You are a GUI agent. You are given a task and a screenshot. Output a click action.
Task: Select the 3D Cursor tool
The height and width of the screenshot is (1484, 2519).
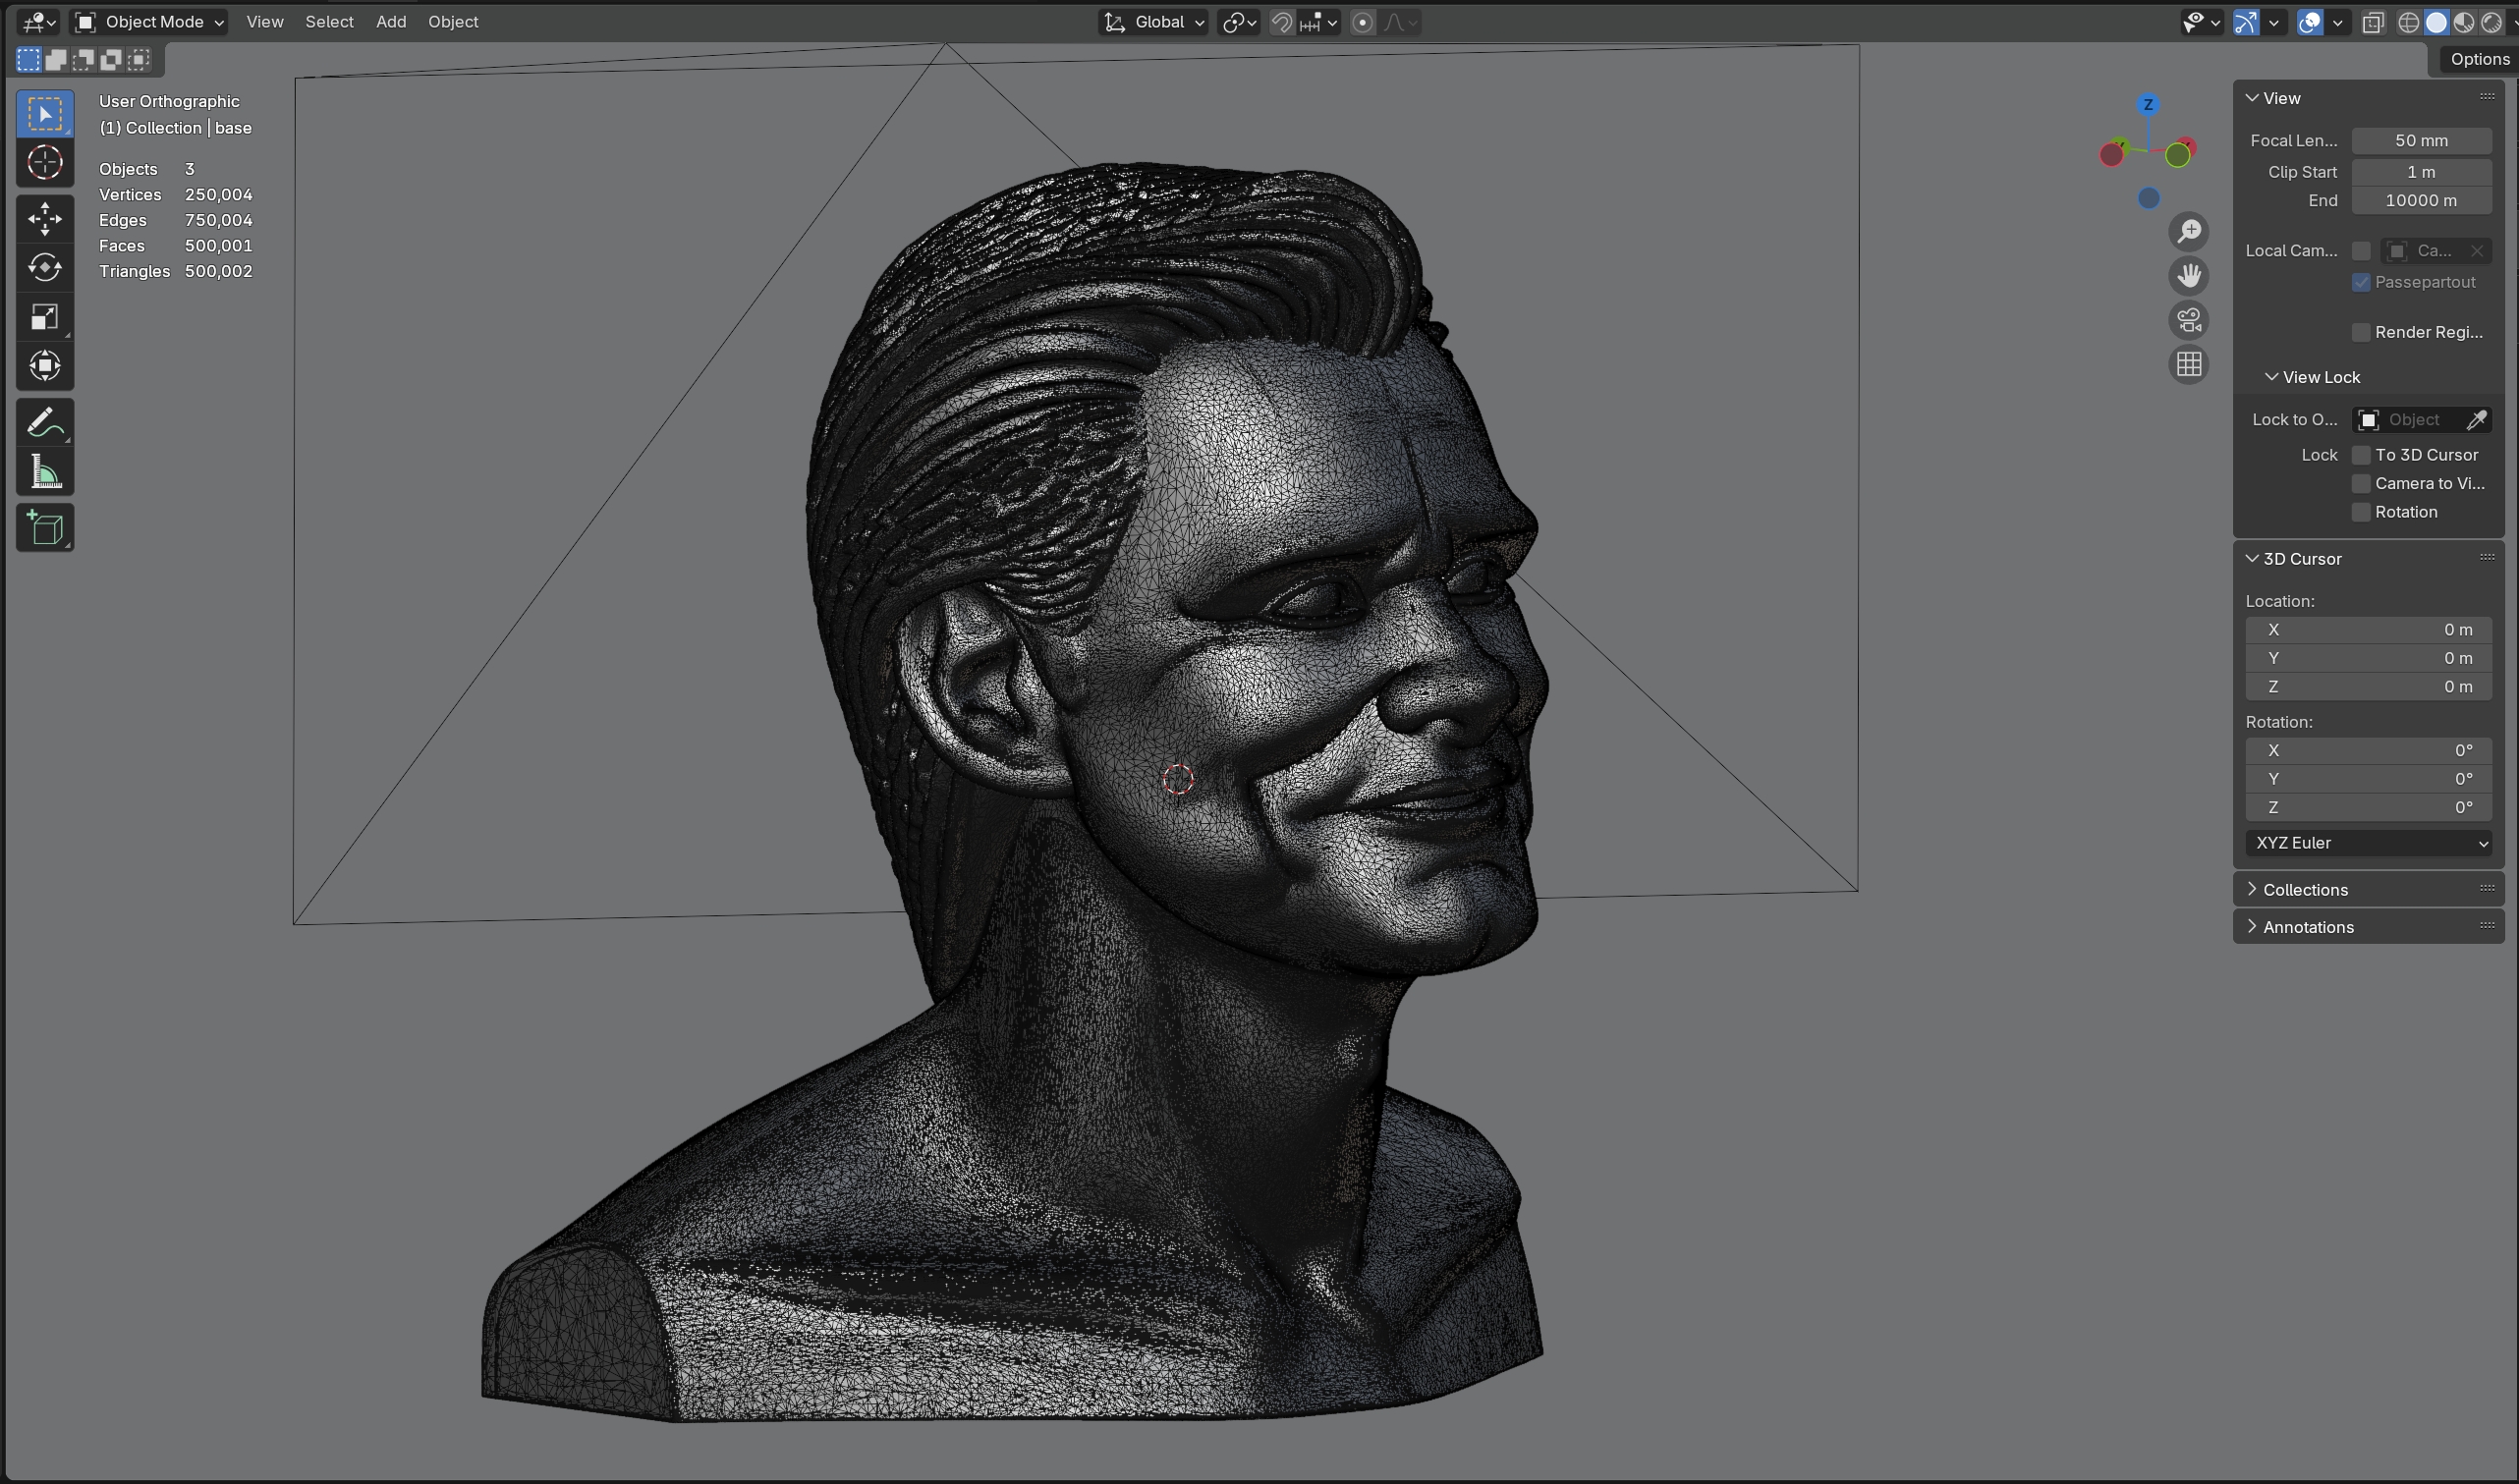[45, 163]
